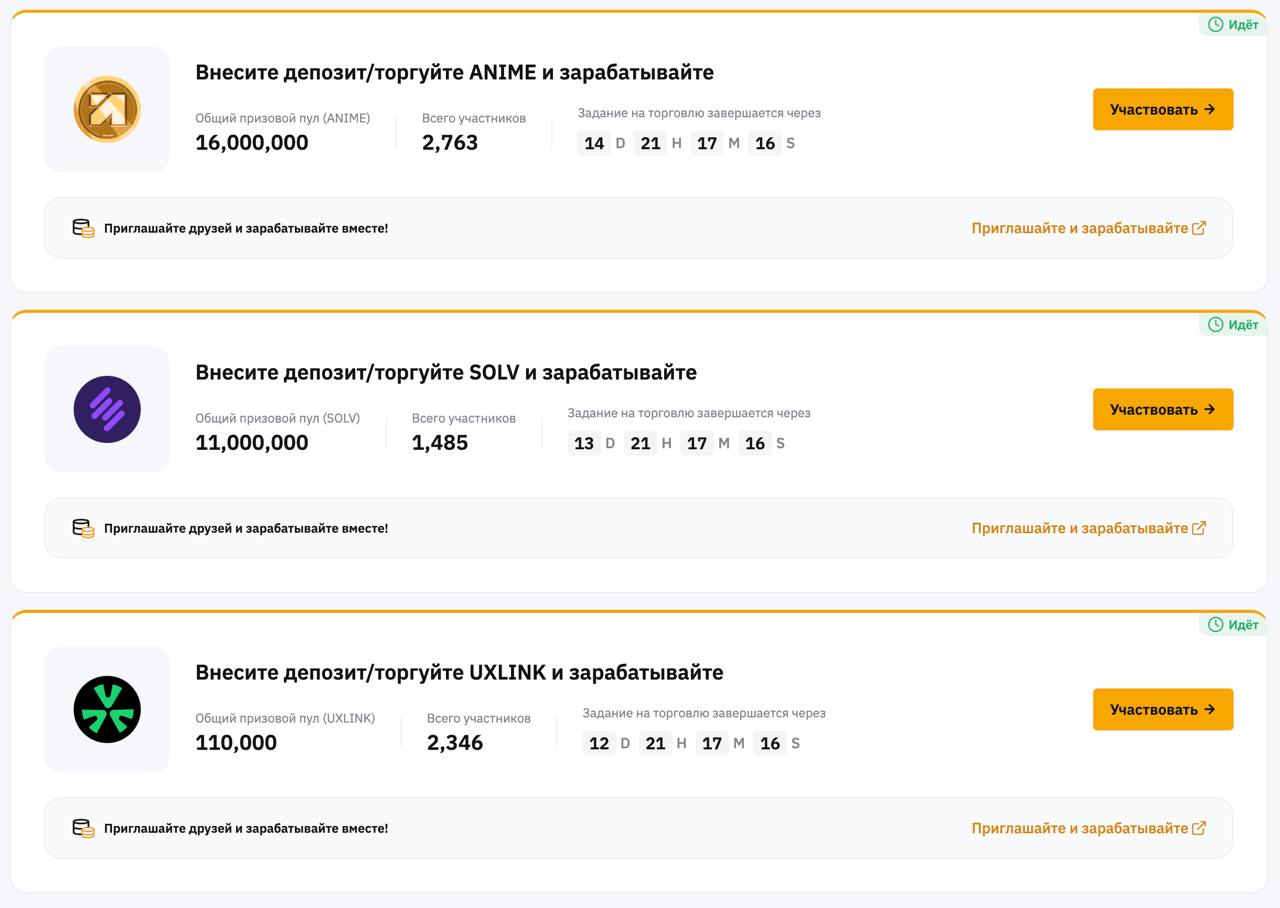Click Идёт status badge on SOLV card
The height and width of the screenshot is (908, 1280).
[x=1233, y=324]
